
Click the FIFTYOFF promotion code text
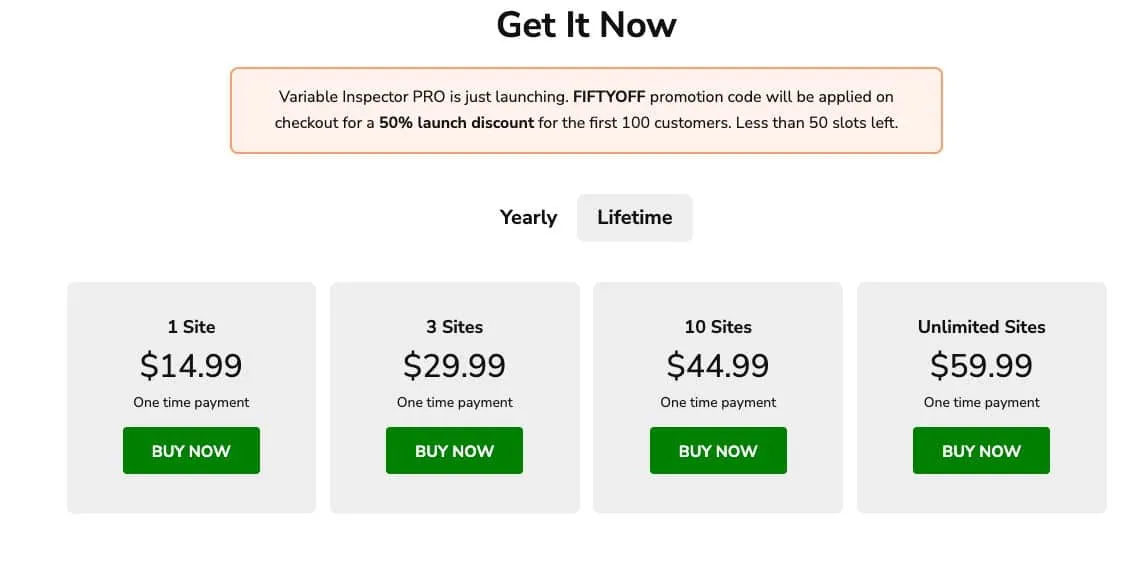[x=608, y=97]
